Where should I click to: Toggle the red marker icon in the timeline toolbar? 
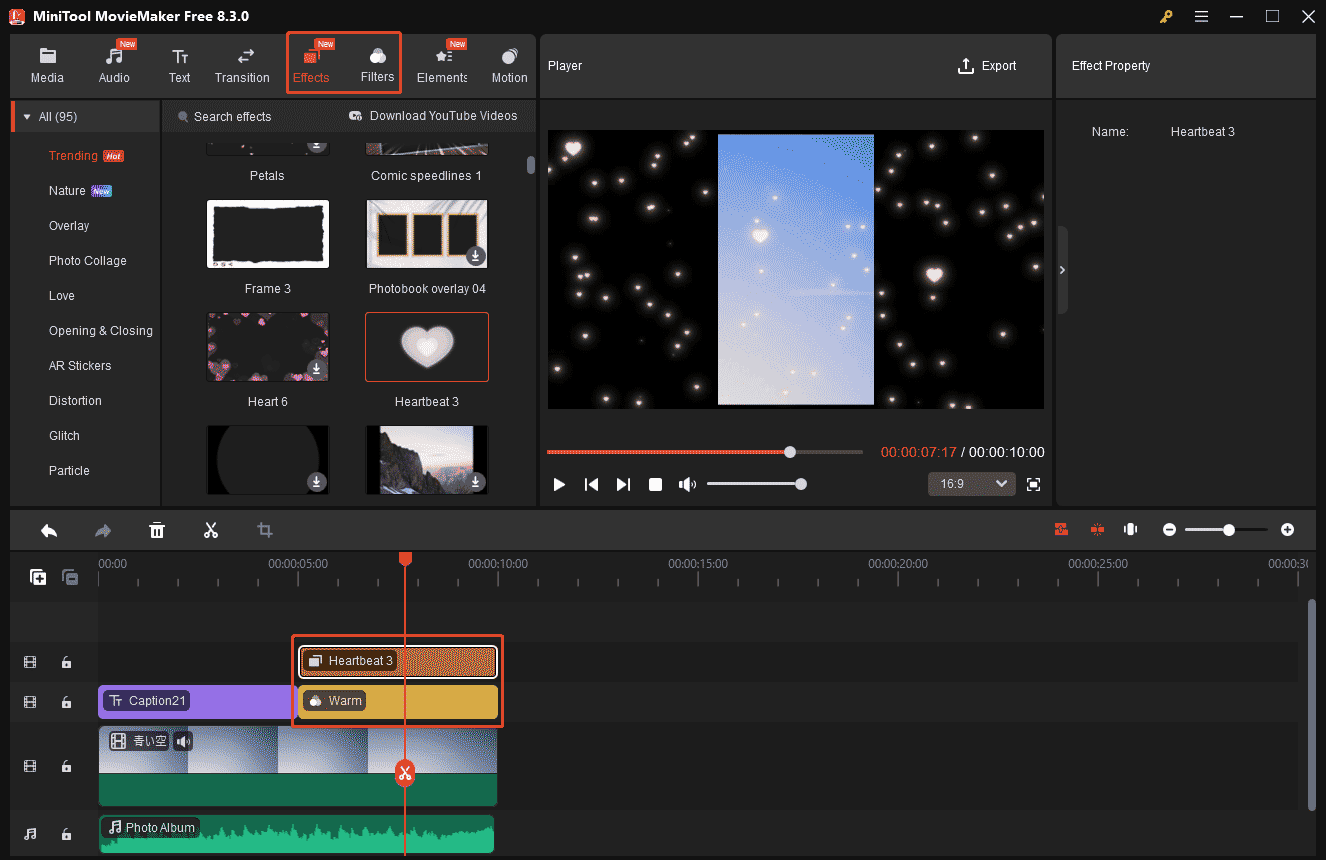(1097, 530)
